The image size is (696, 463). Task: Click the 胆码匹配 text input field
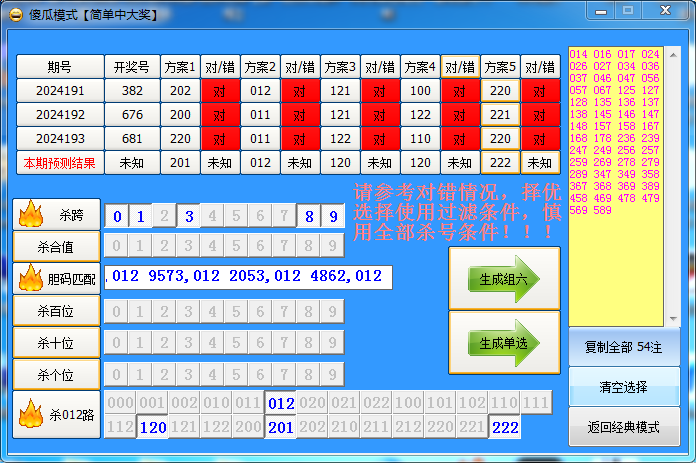248,277
